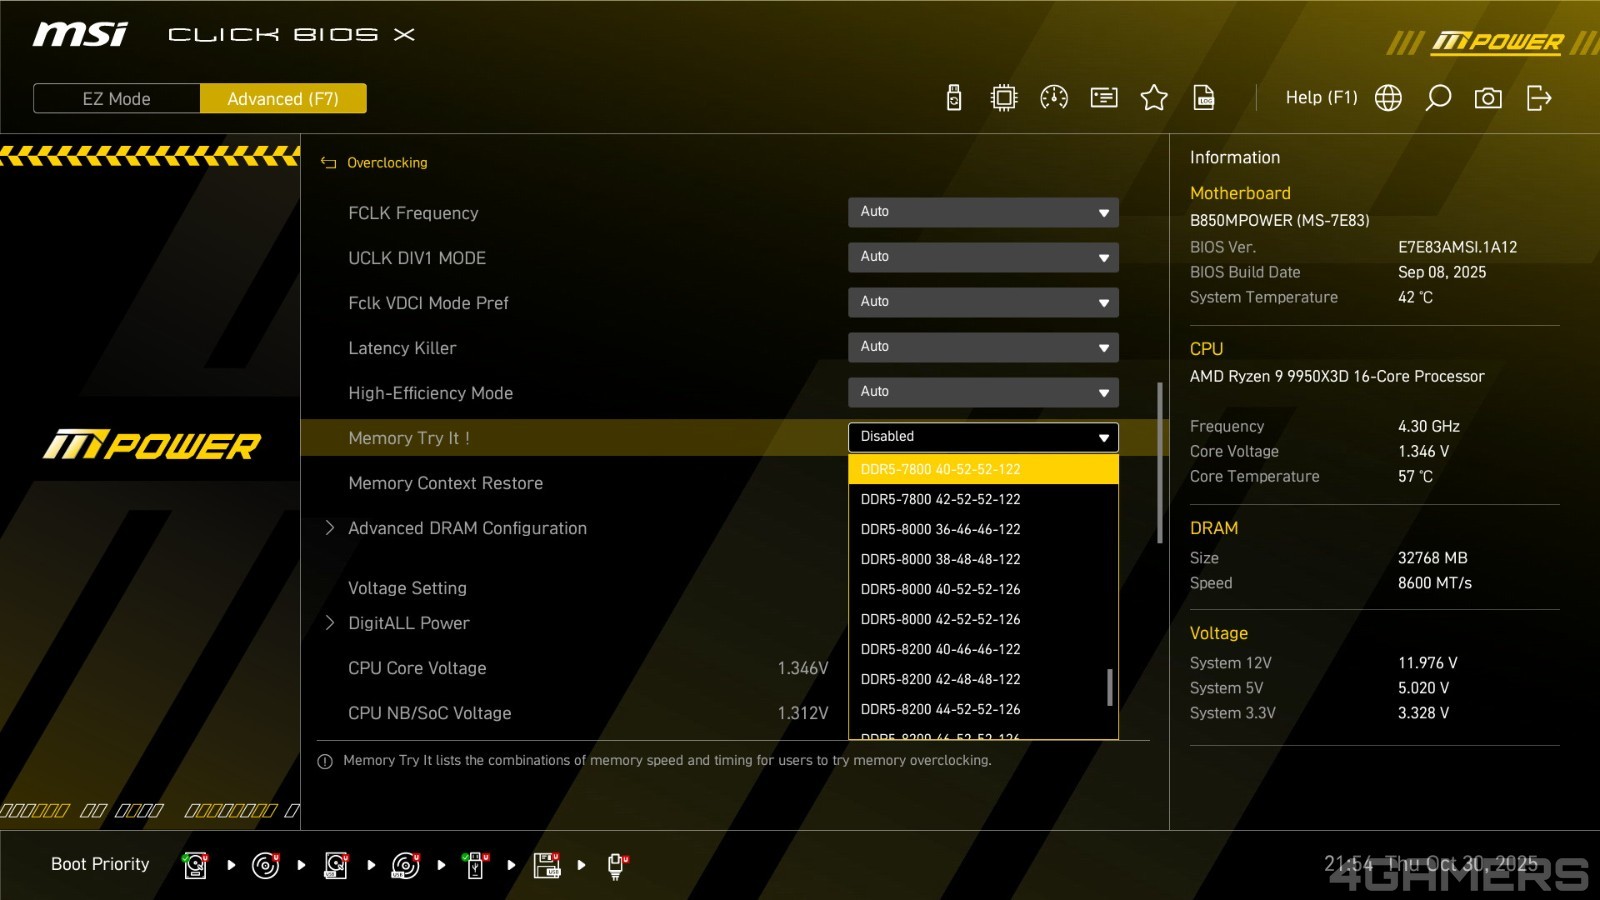Click the memory preset list scrollbar
The height and width of the screenshot is (900, 1600).
point(1110,686)
